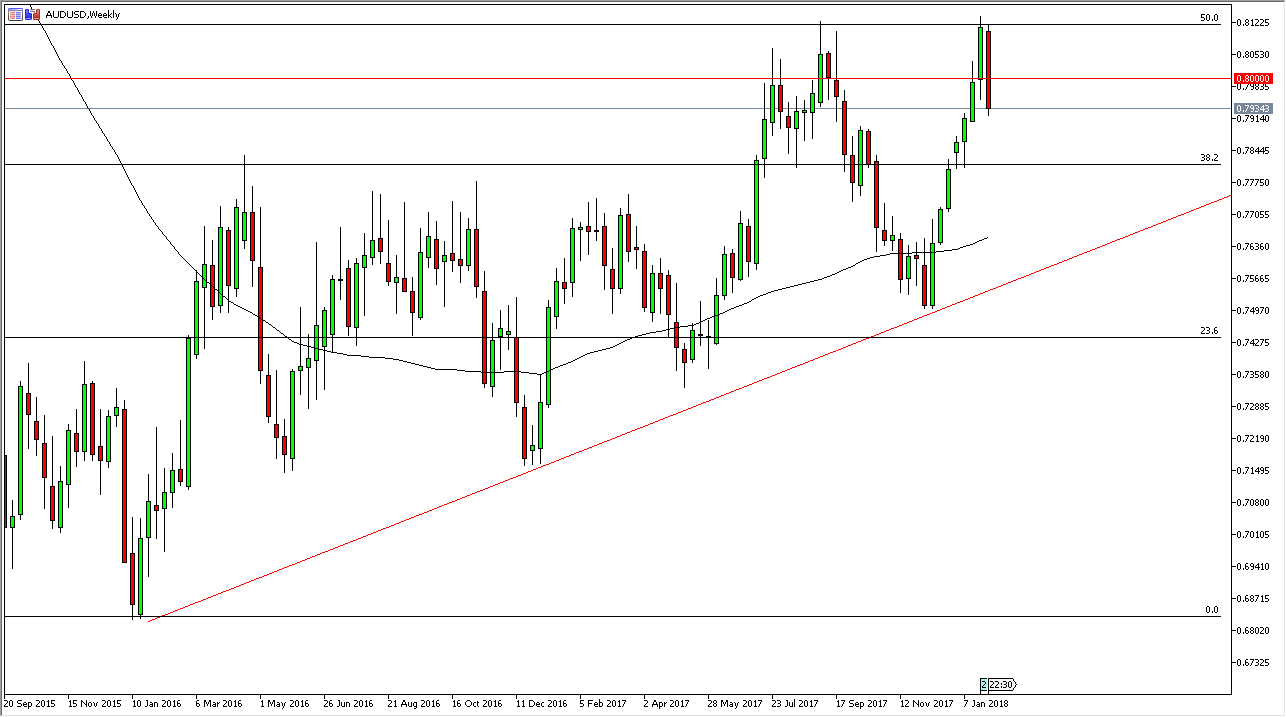Click the 0.77050 price scale label

pyautogui.click(x=1253, y=215)
